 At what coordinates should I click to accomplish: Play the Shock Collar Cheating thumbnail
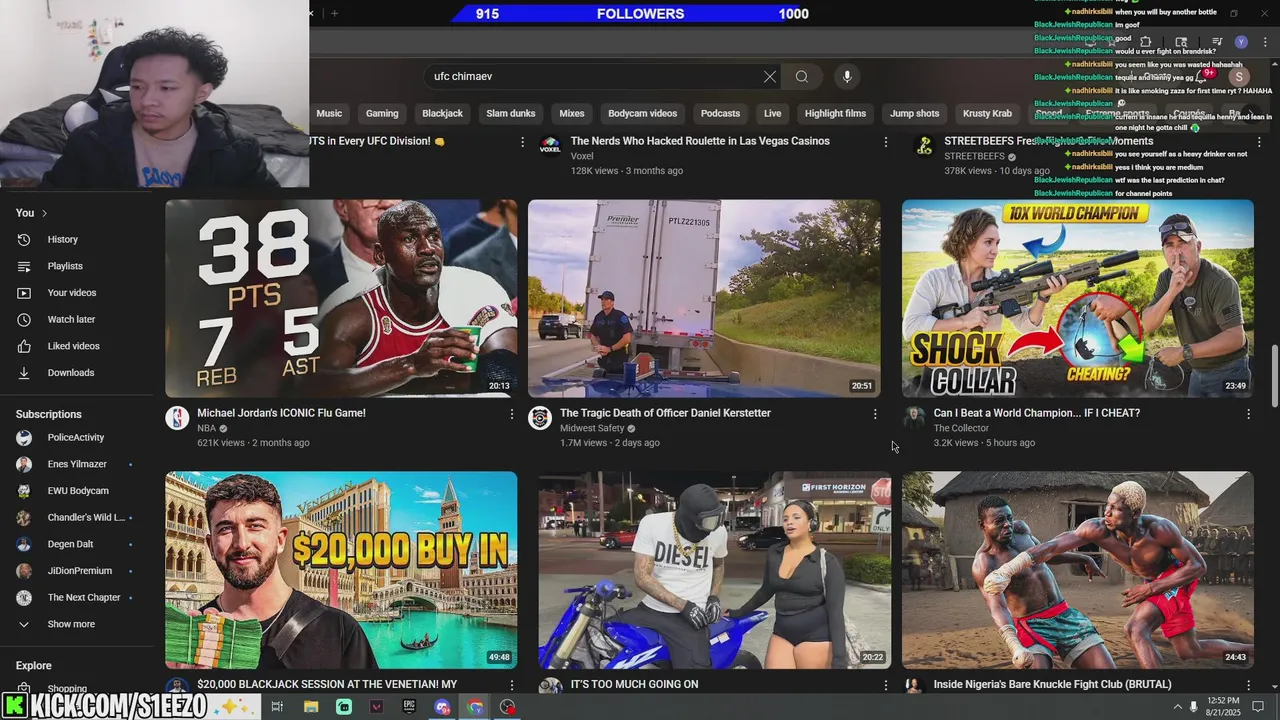pyautogui.click(x=1078, y=299)
